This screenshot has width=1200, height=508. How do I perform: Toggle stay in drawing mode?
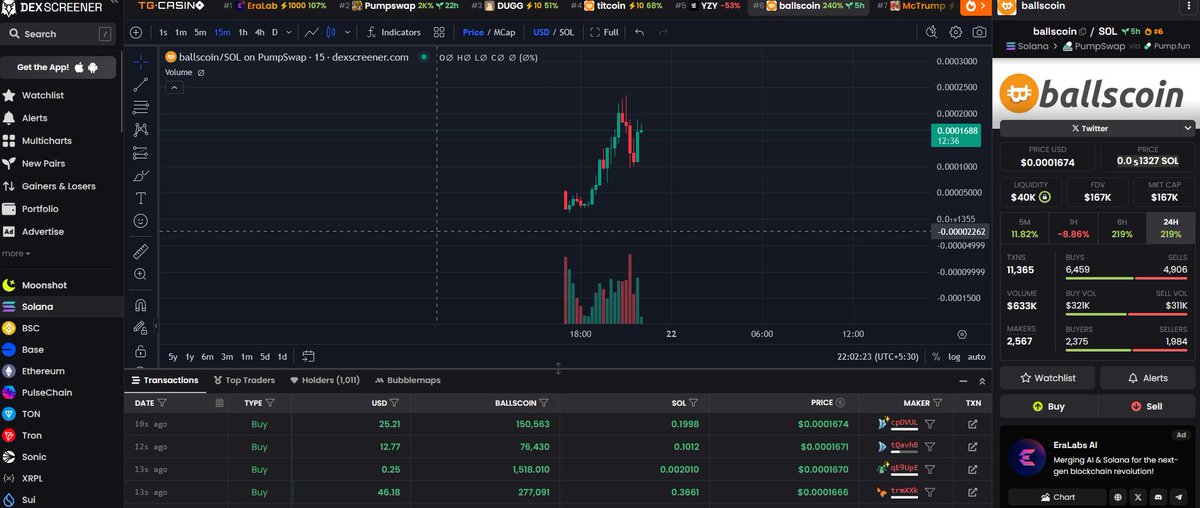140,327
